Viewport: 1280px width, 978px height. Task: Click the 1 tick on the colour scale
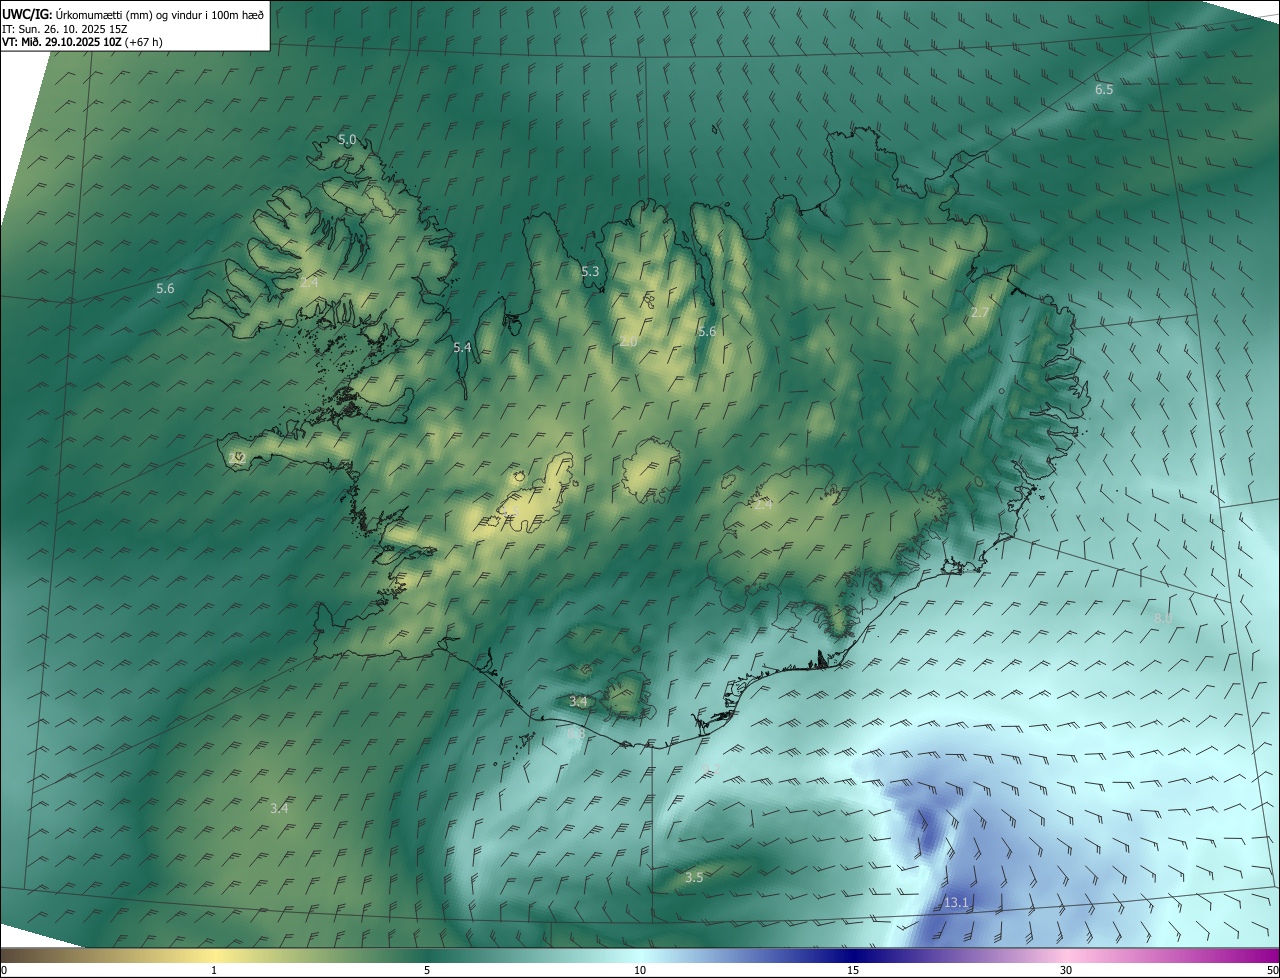tap(214, 970)
